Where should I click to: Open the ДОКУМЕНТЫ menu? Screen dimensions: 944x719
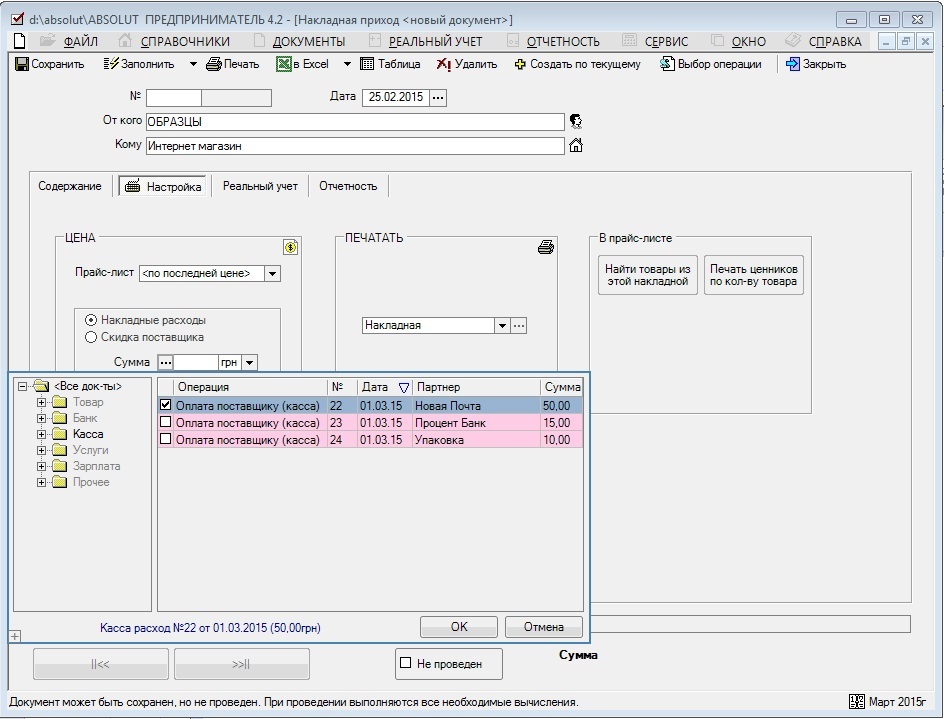309,42
